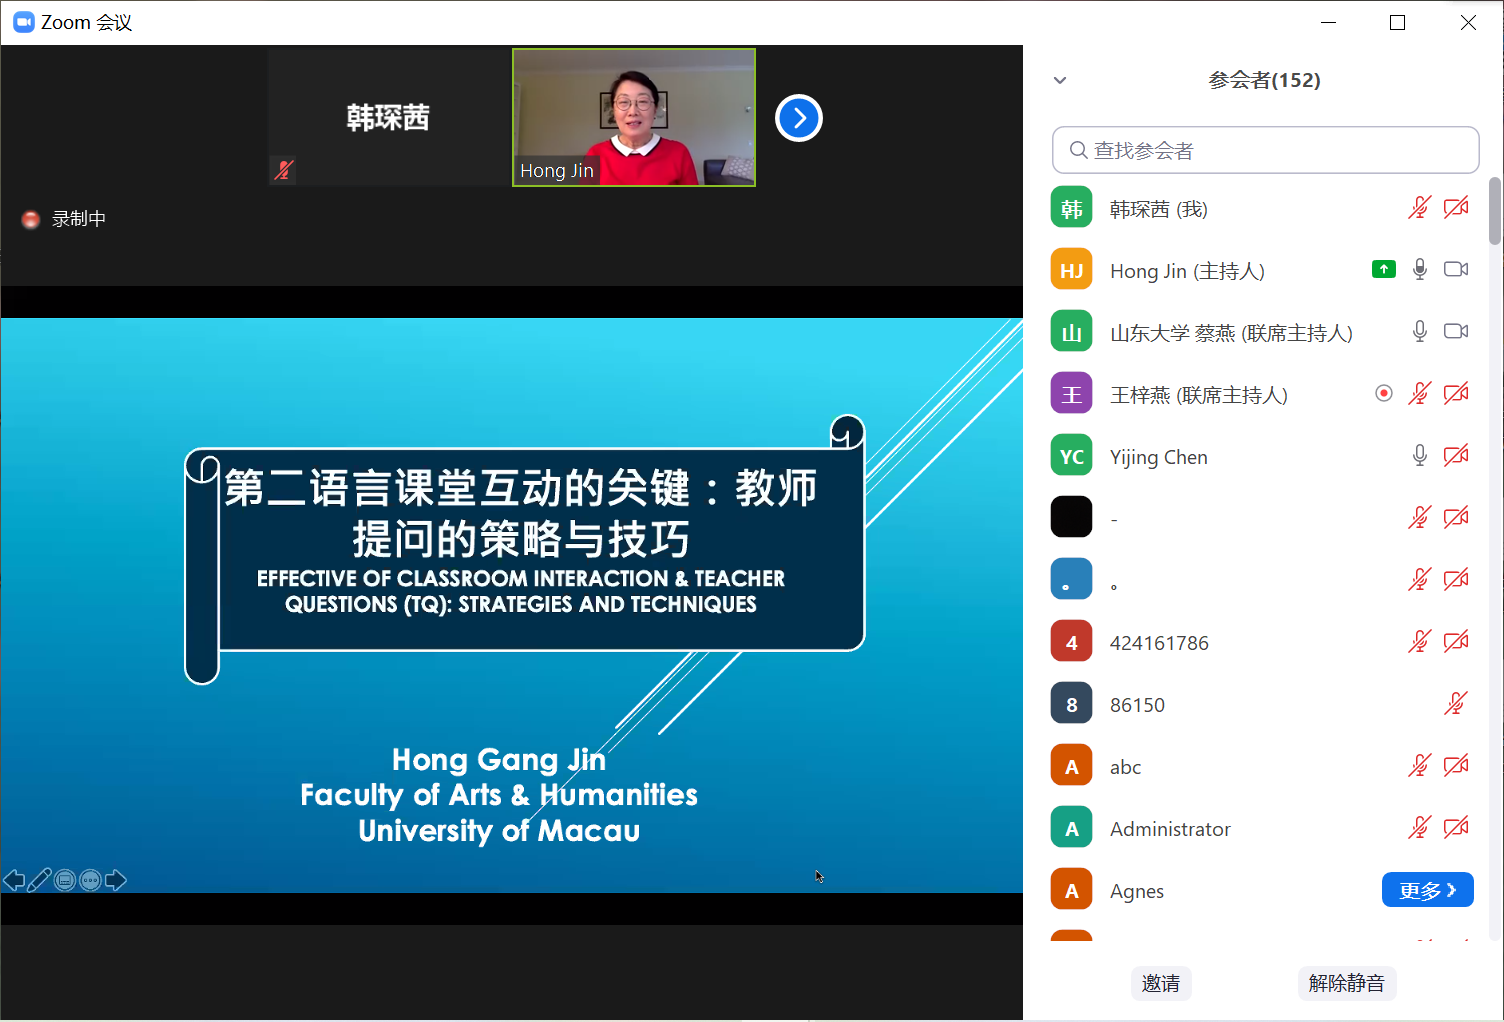Toggle Hong Jin's camera icon
The image size is (1504, 1022).
click(1456, 269)
